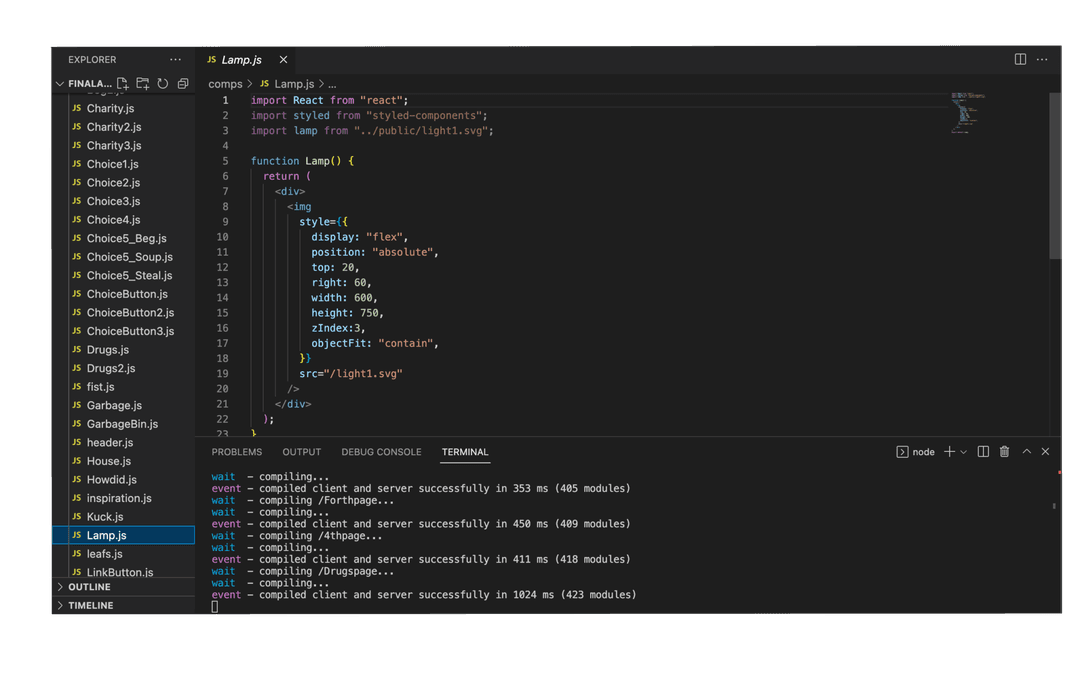Maximize the terminal panel size
1080x675 pixels.
pyautogui.click(x=1026, y=452)
